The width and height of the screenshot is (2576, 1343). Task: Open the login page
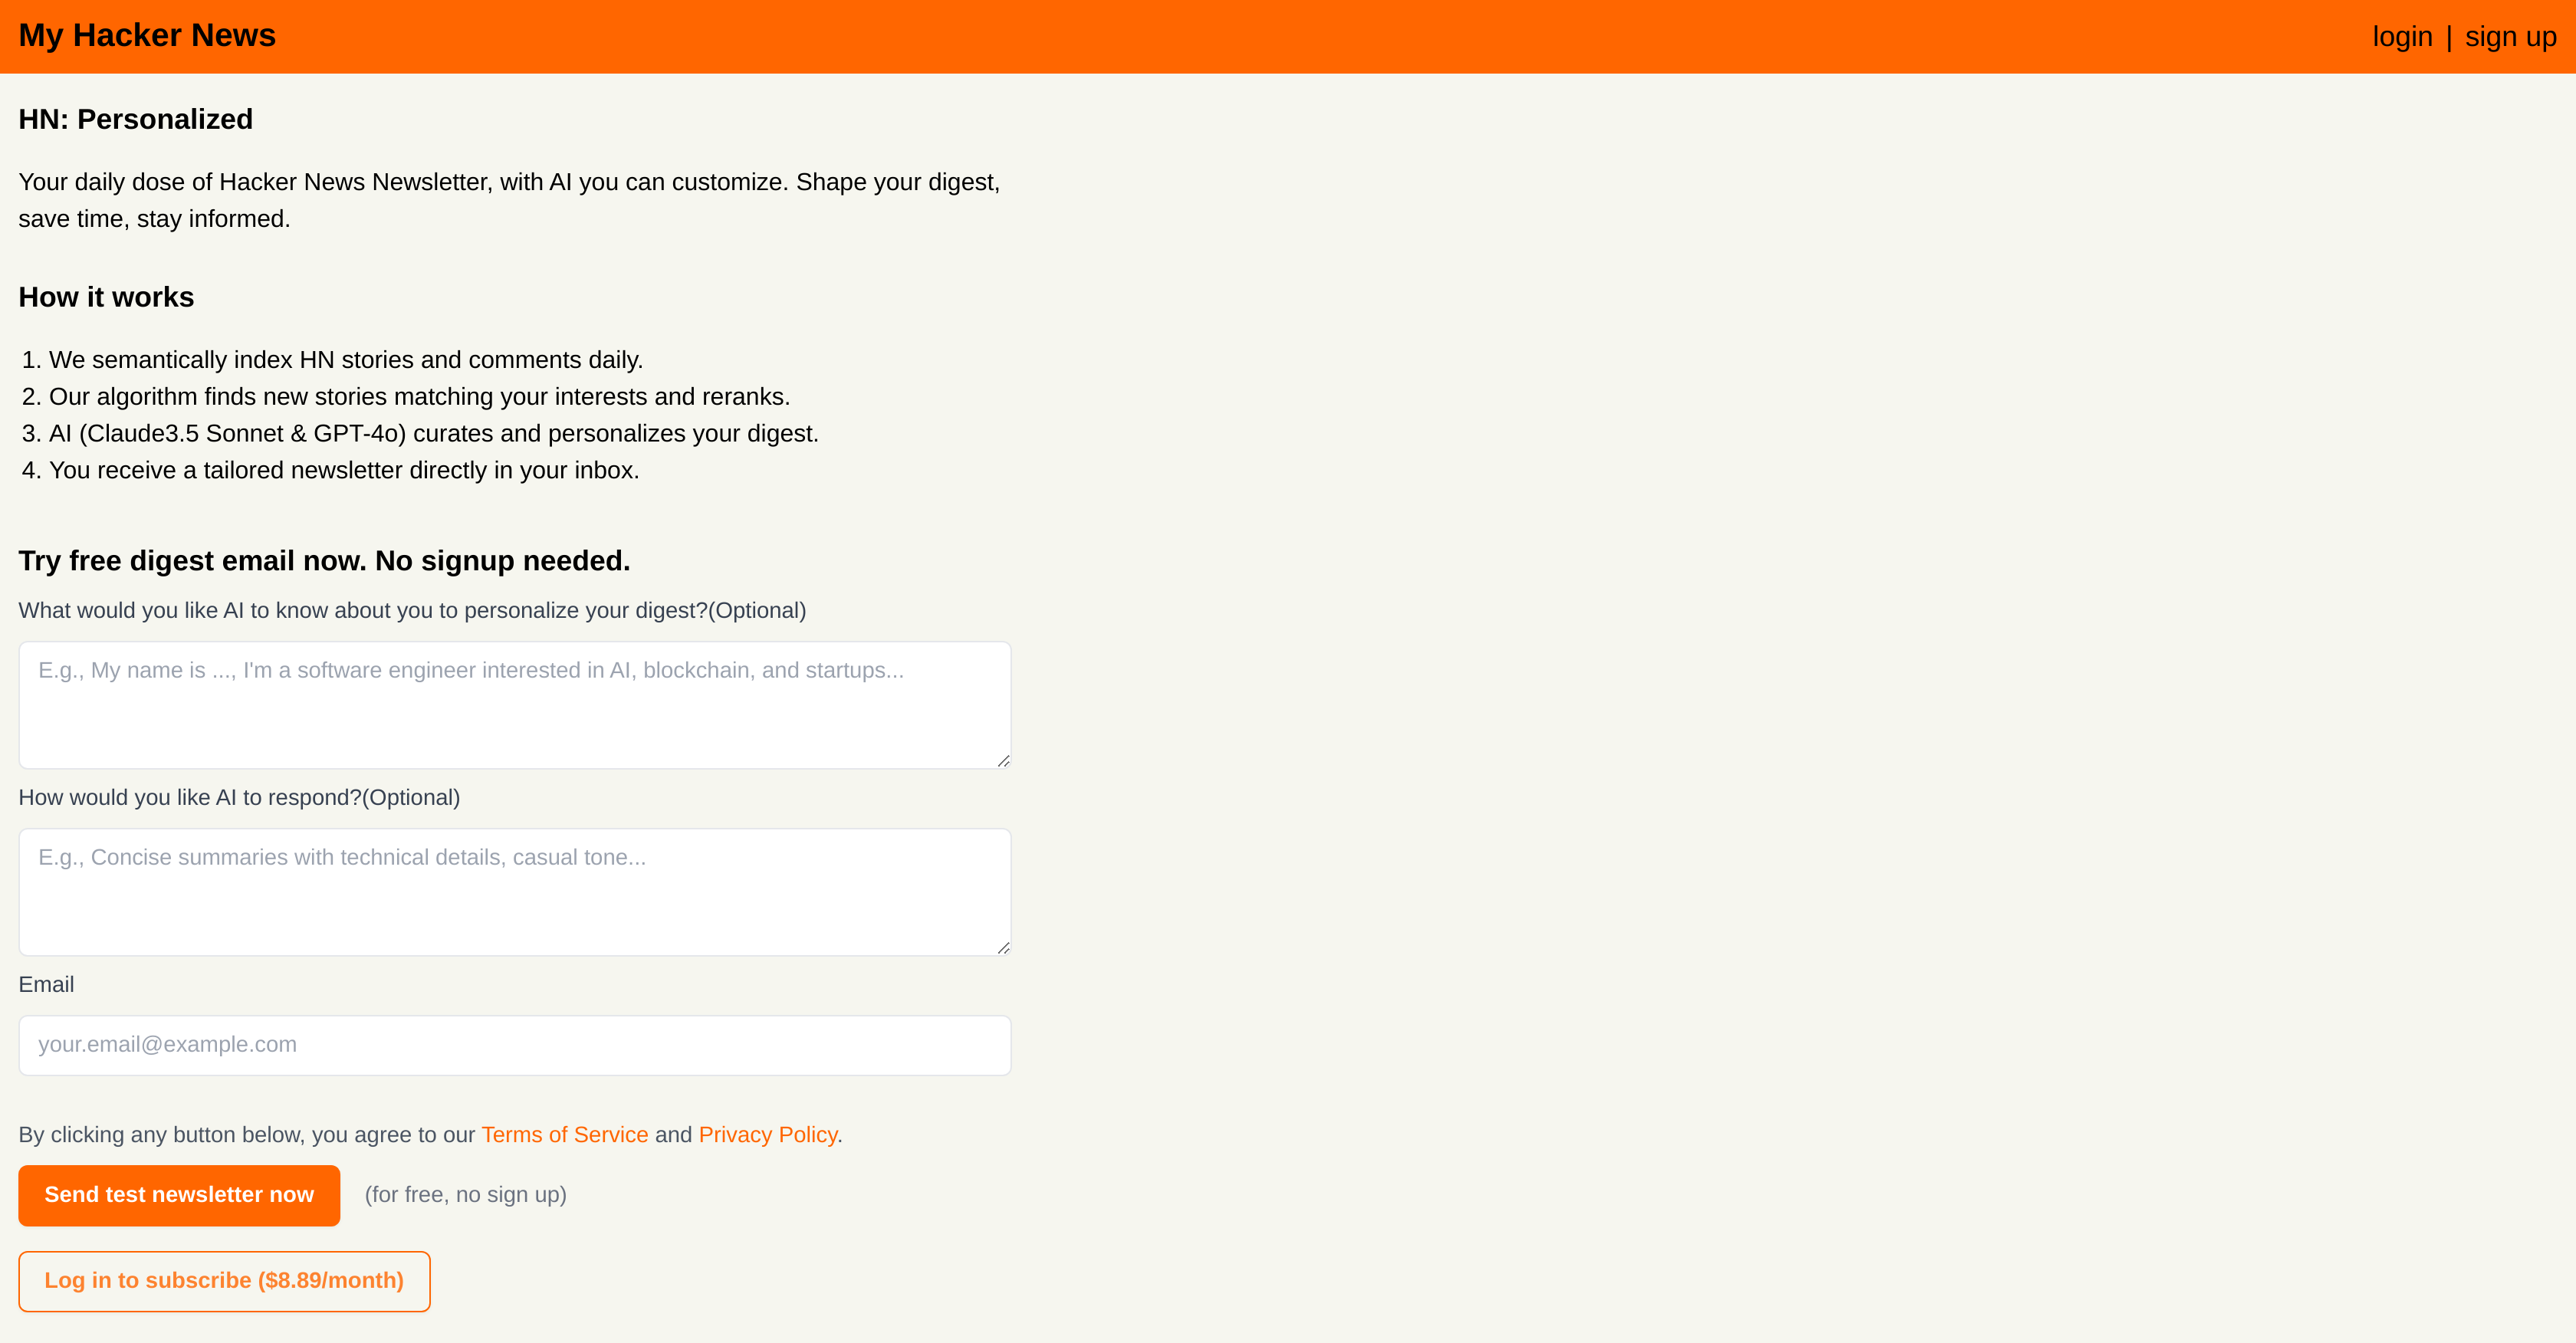click(x=2403, y=36)
